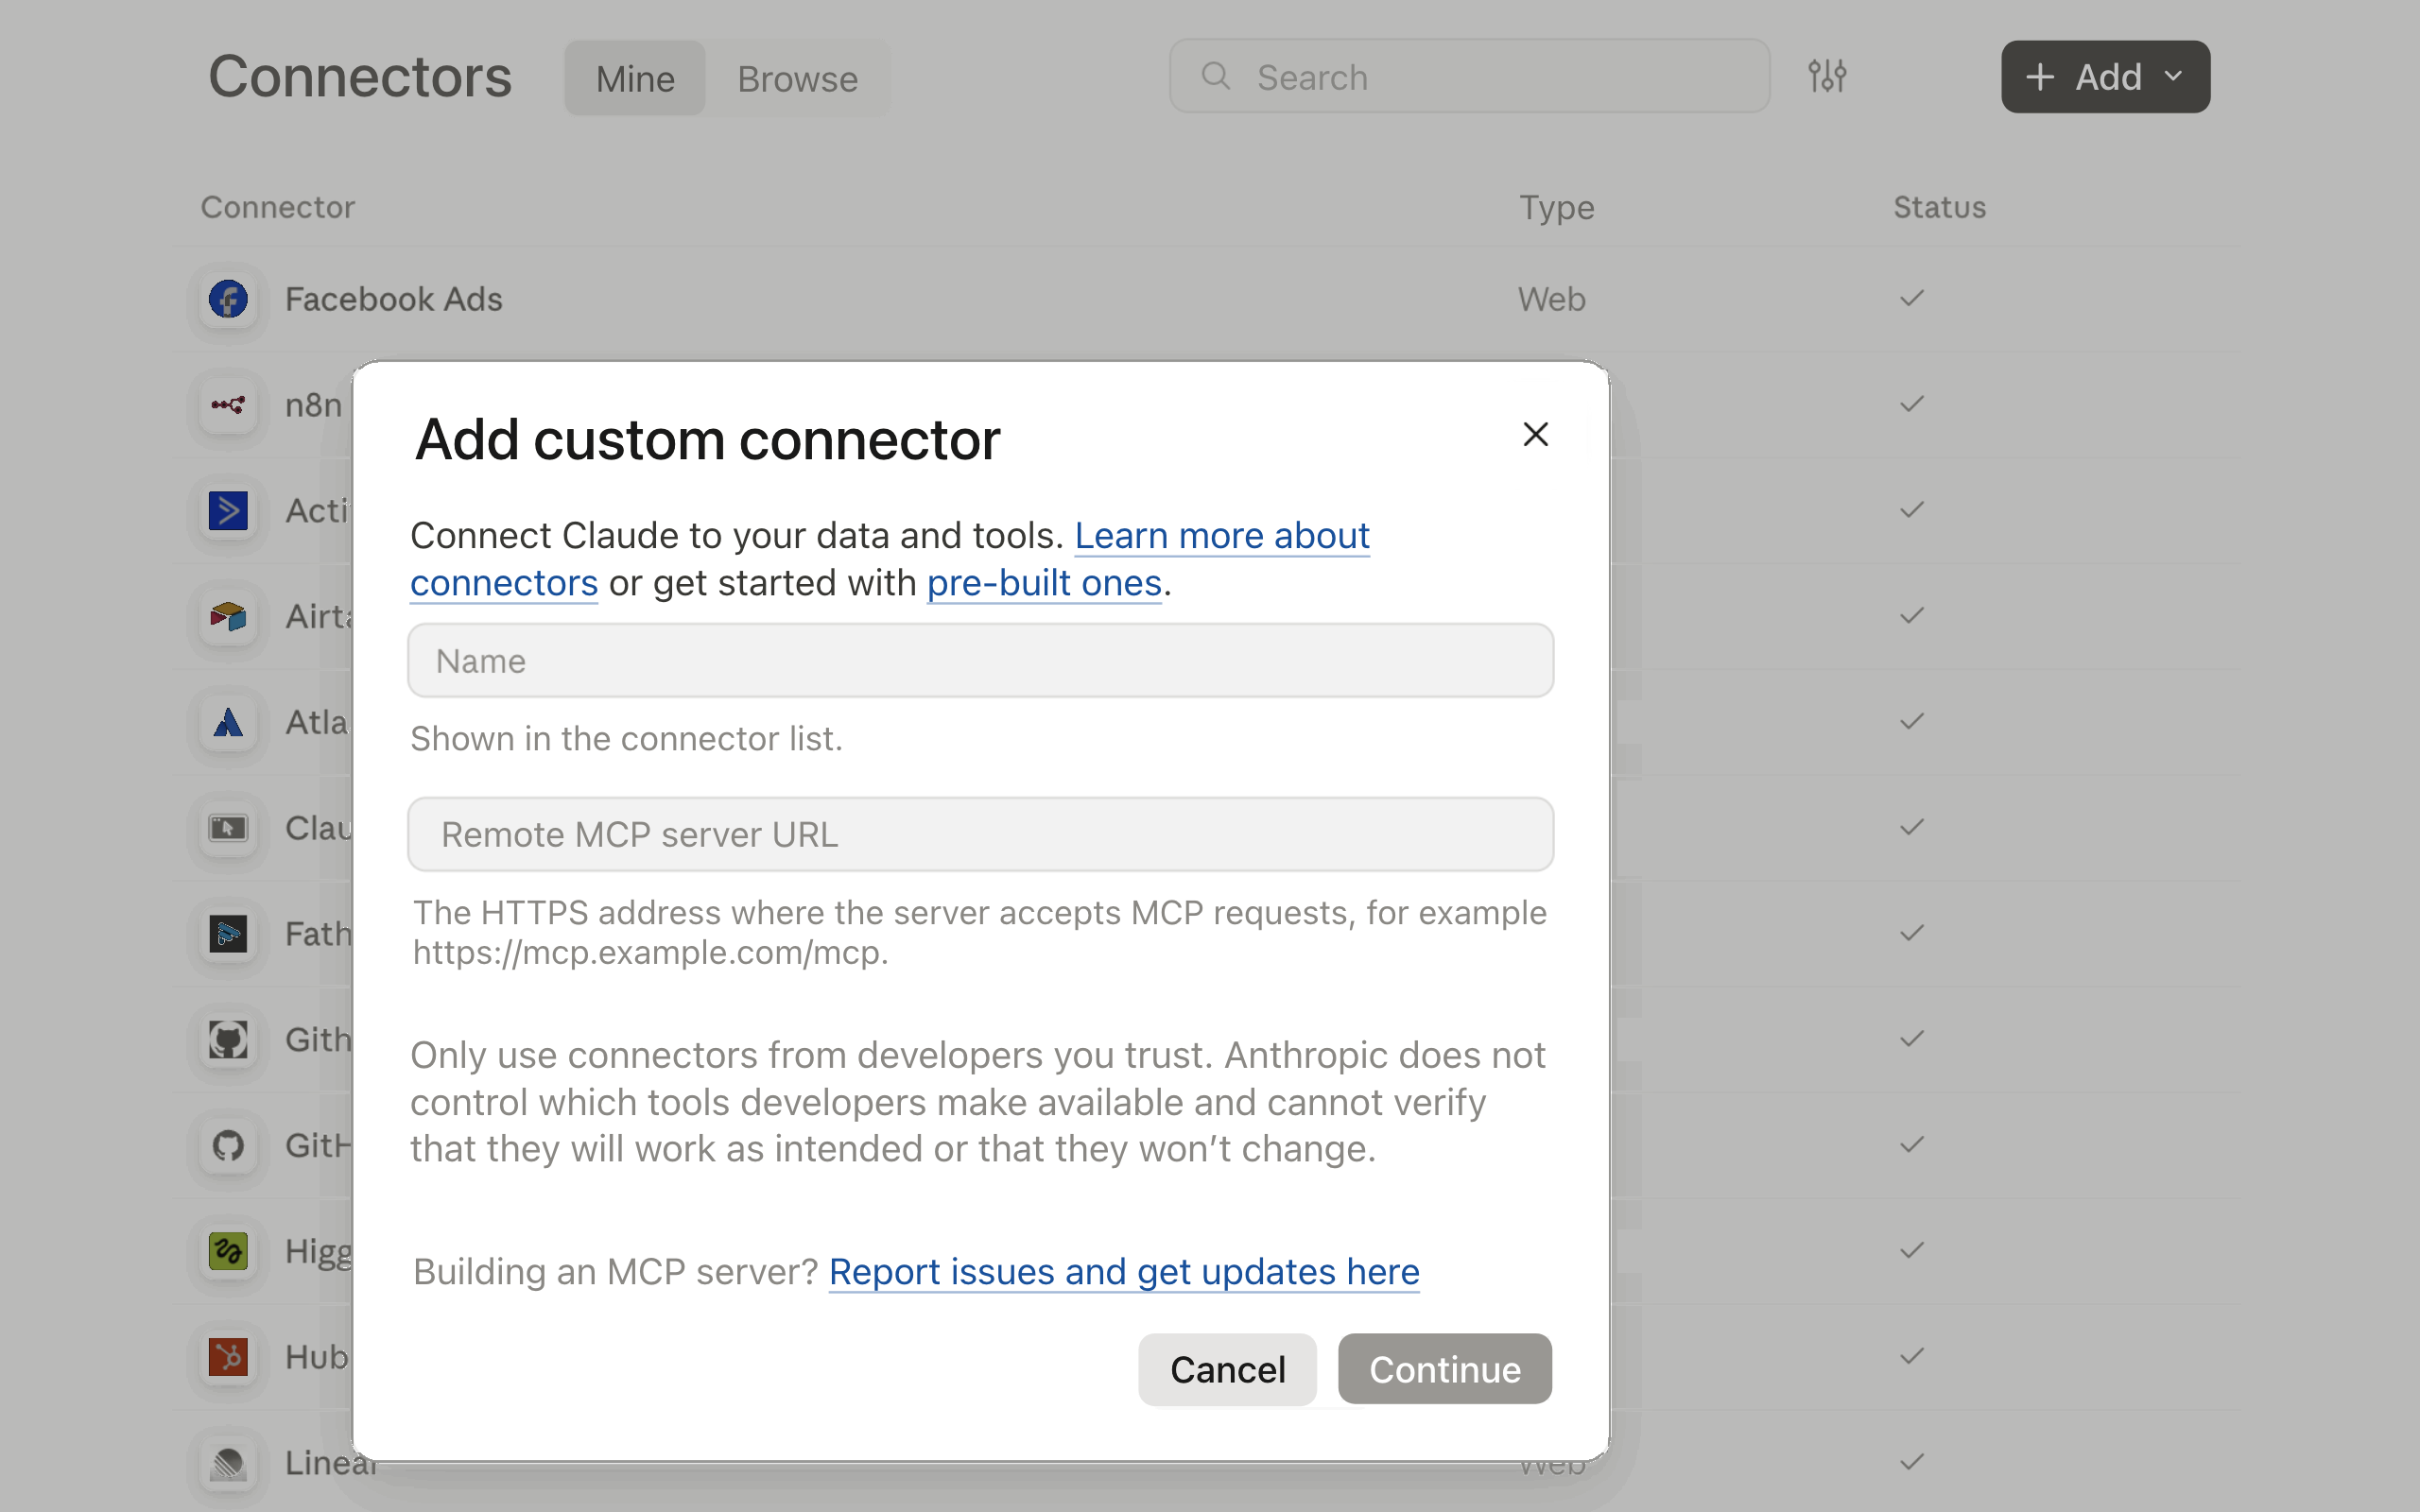Screen dimensions: 2420x1512
Task: Click Cancel in the dialog
Action: pos(1227,1369)
